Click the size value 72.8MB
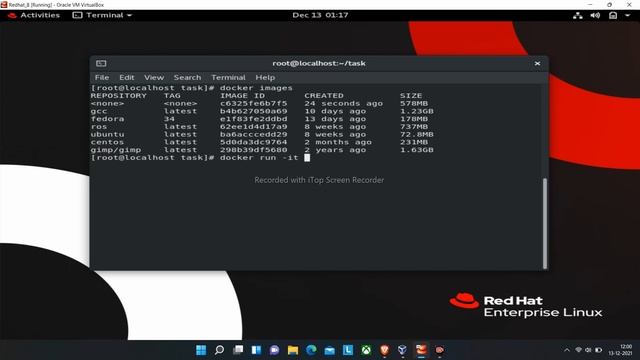The image size is (640, 360). pyautogui.click(x=417, y=134)
